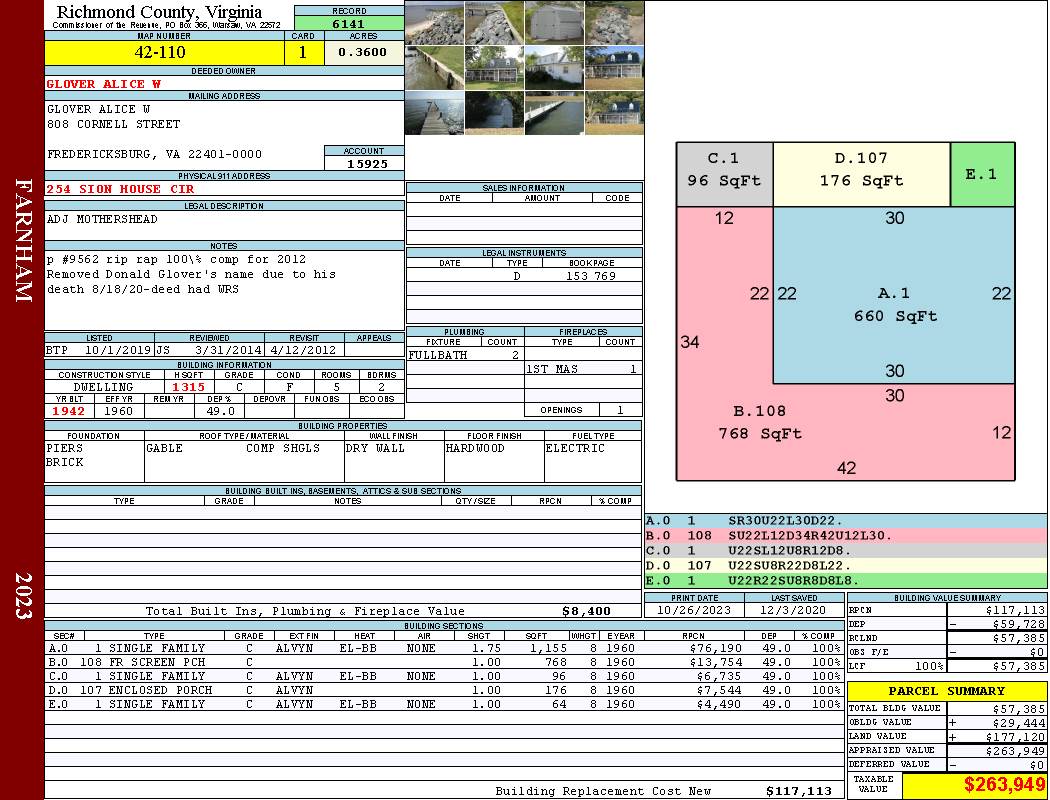
Task: Select the blue A.1 660 SqFt sketch section
Action: (x=894, y=295)
